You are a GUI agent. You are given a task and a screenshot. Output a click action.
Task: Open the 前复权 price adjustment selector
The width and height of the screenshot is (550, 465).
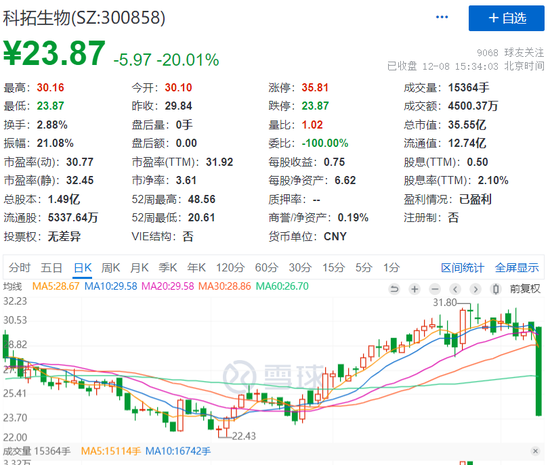[x=525, y=289]
